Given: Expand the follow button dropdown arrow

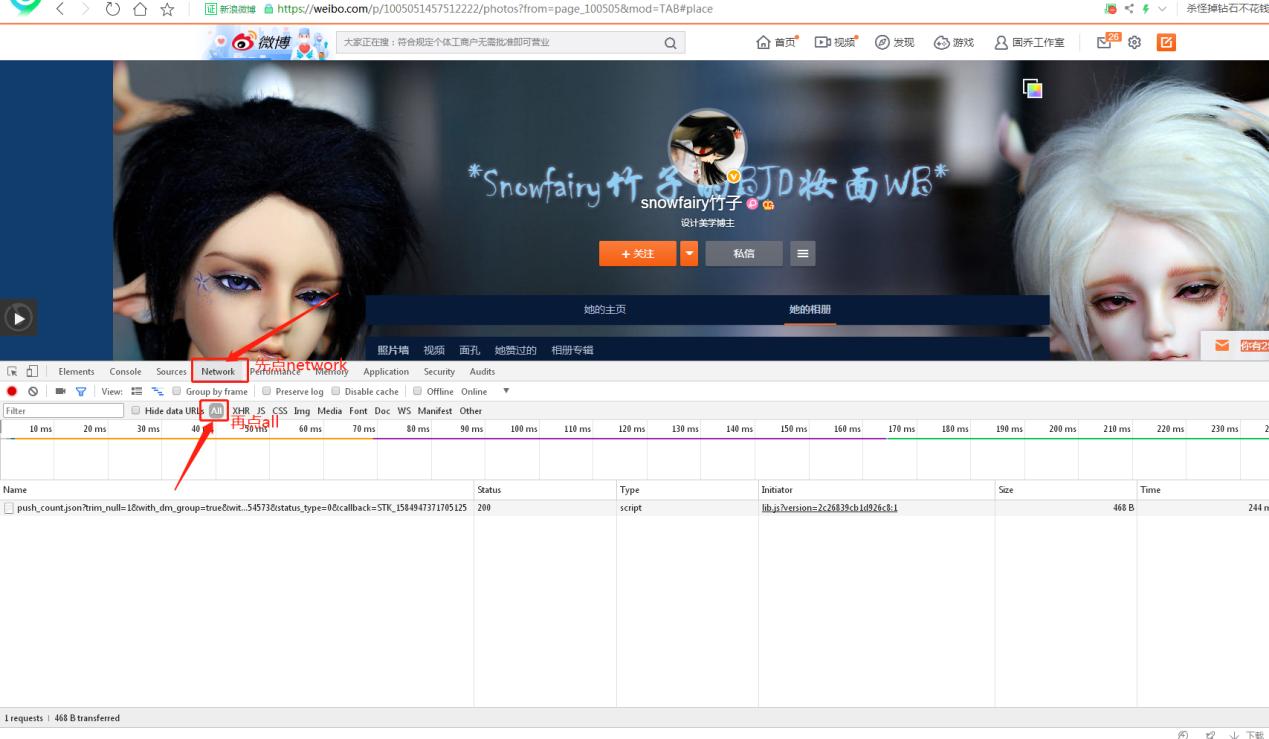Looking at the screenshot, I should (688, 253).
